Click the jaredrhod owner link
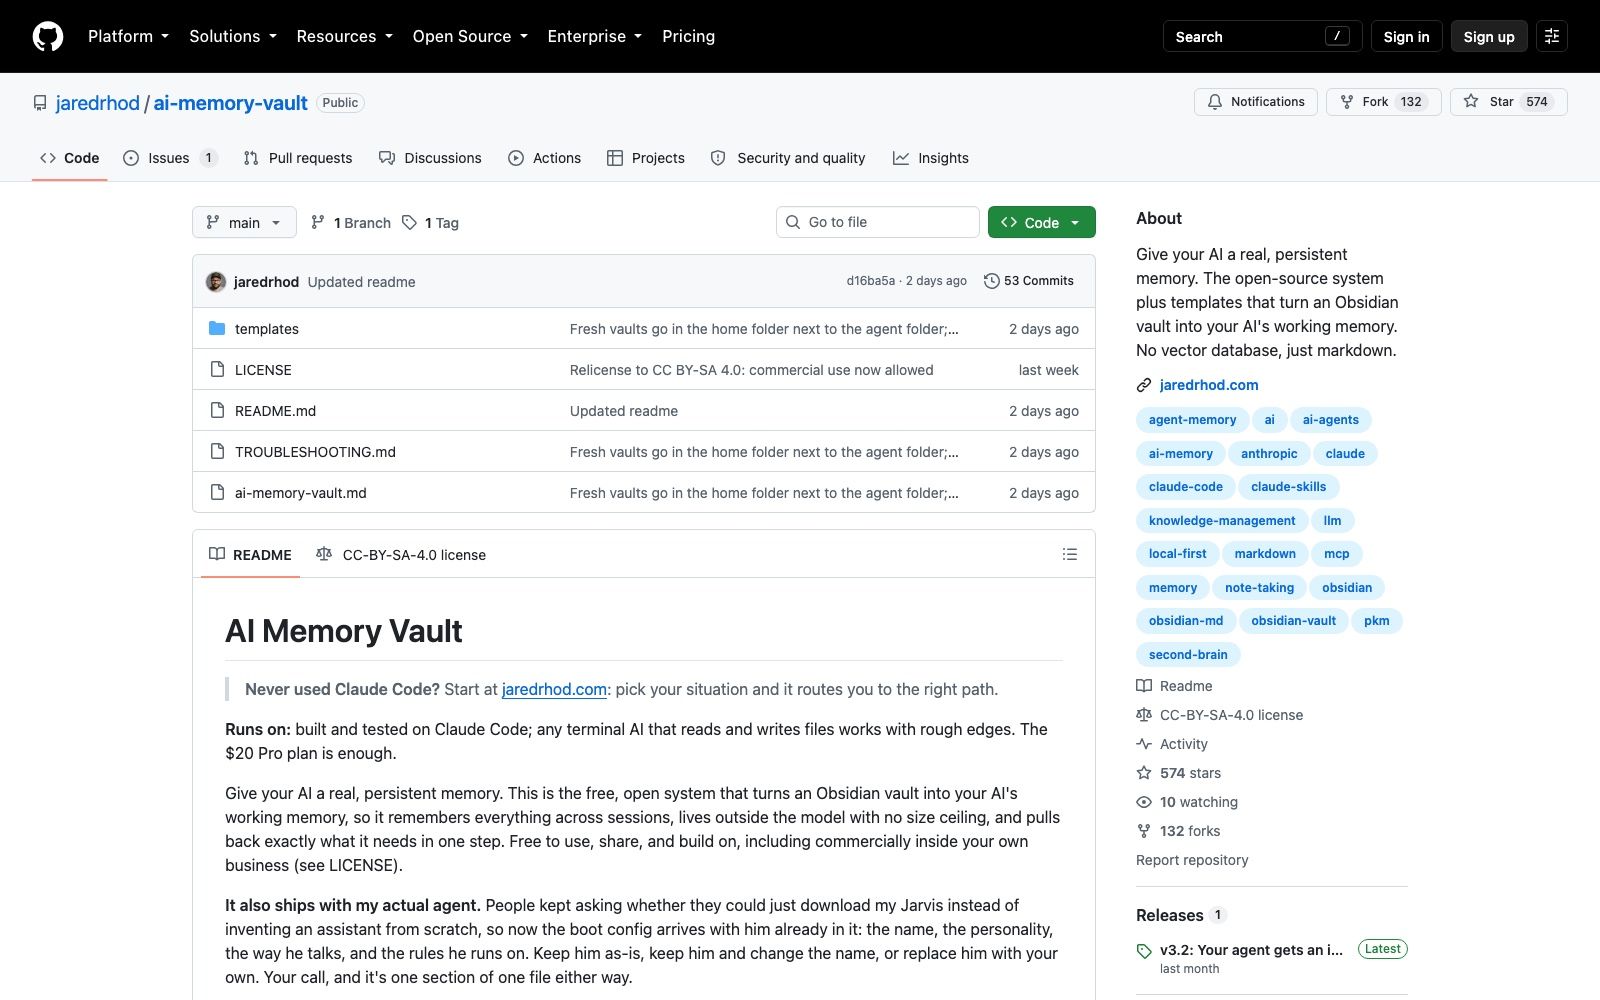Image resolution: width=1600 pixels, height=1000 pixels. click(98, 103)
